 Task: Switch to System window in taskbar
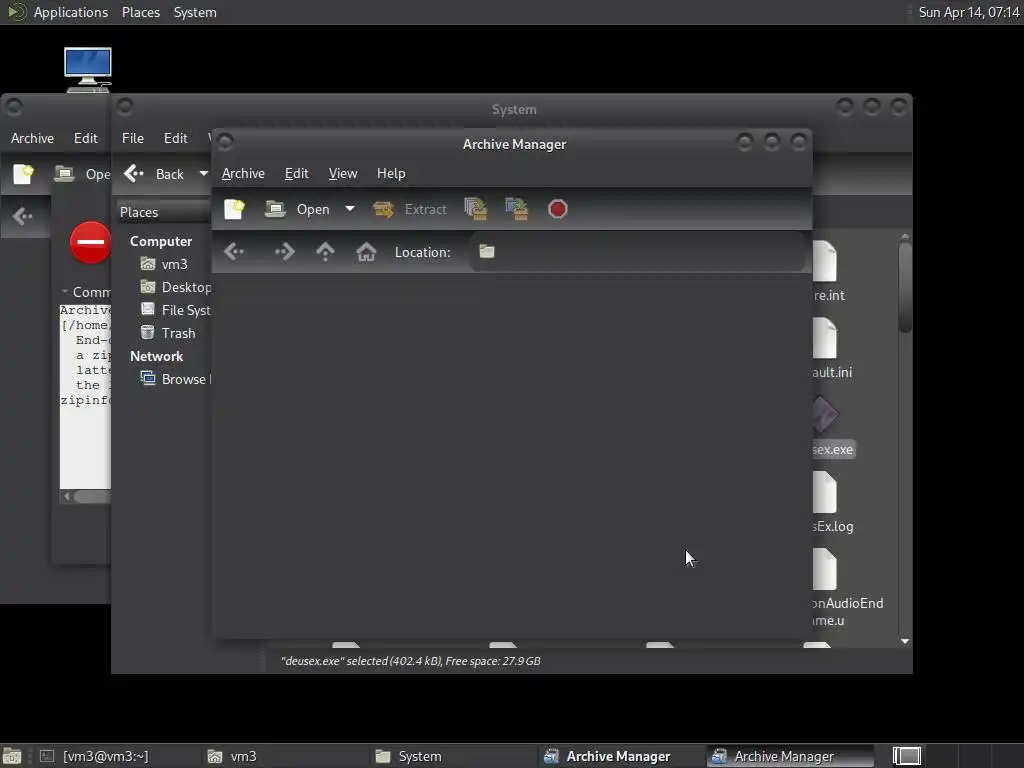(409, 756)
